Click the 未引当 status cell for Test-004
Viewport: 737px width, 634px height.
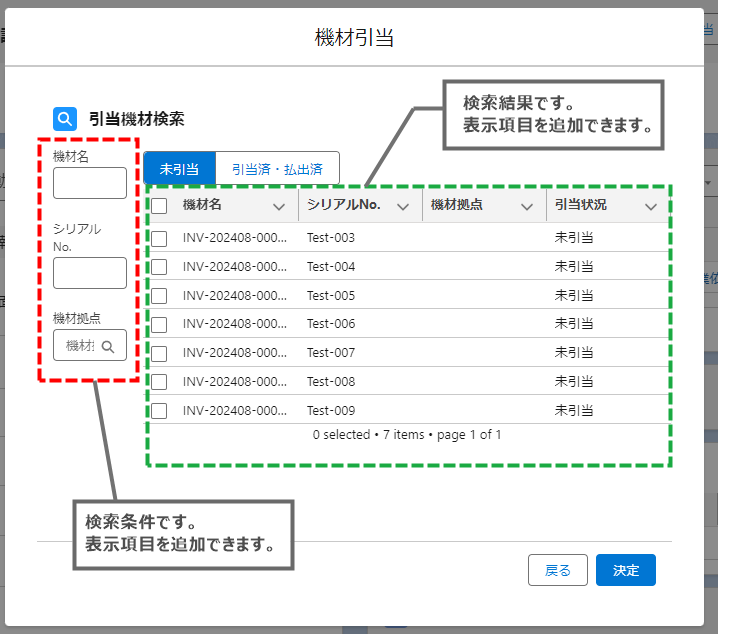pyautogui.click(x=574, y=267)
